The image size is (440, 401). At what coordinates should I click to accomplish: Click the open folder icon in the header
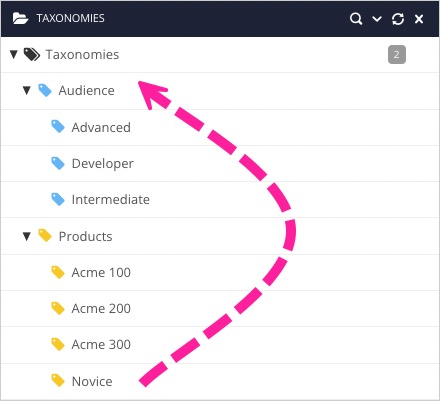[x=20, y=18]
